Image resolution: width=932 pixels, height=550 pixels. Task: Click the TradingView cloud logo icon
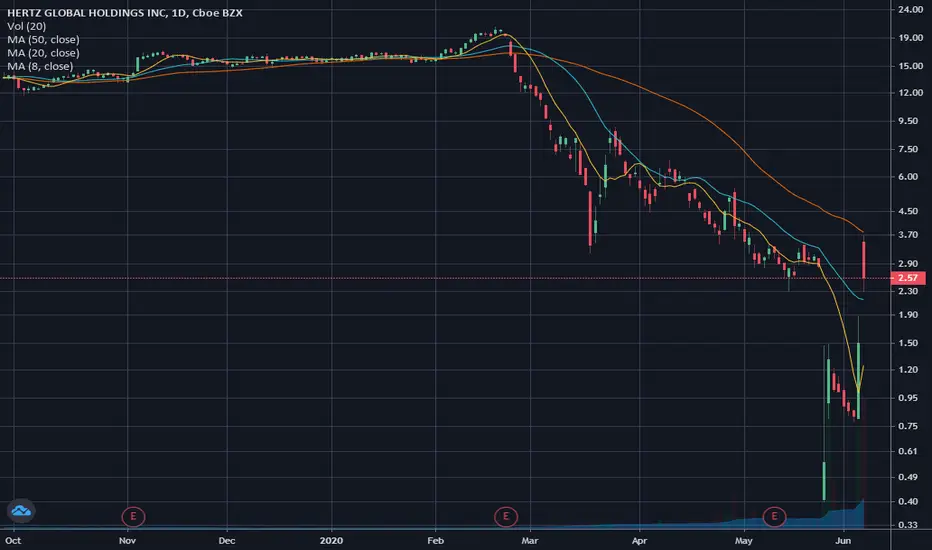tap(21, 511)
